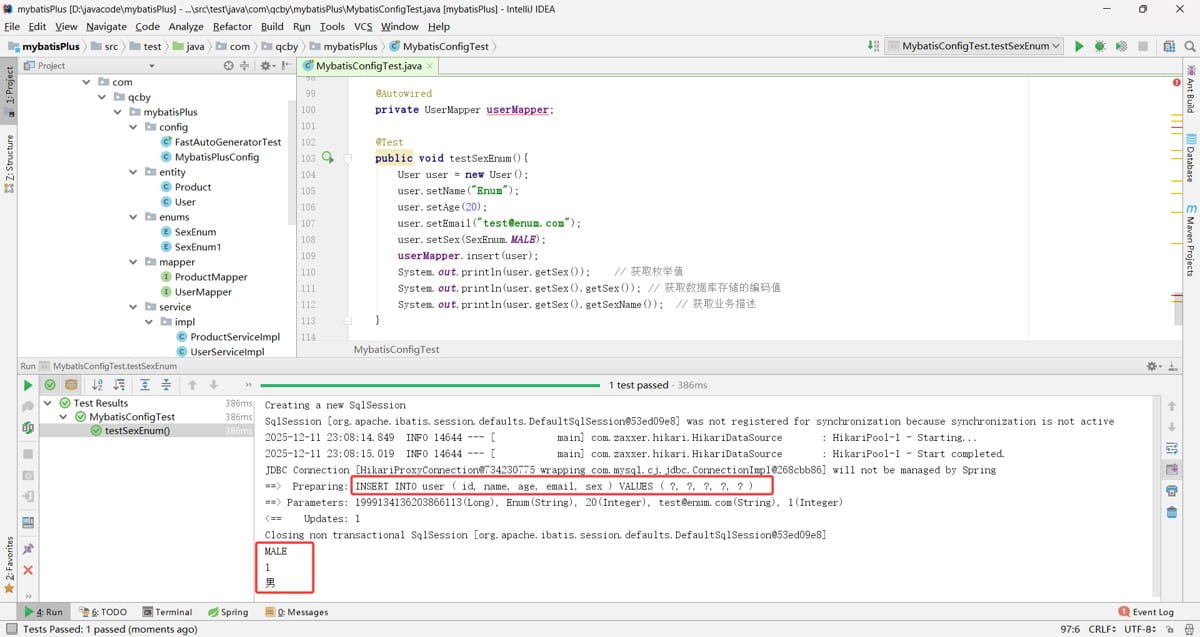Collapse the mapper package
Viewport: 1200px width, 637px height.
tap(134, 262)
